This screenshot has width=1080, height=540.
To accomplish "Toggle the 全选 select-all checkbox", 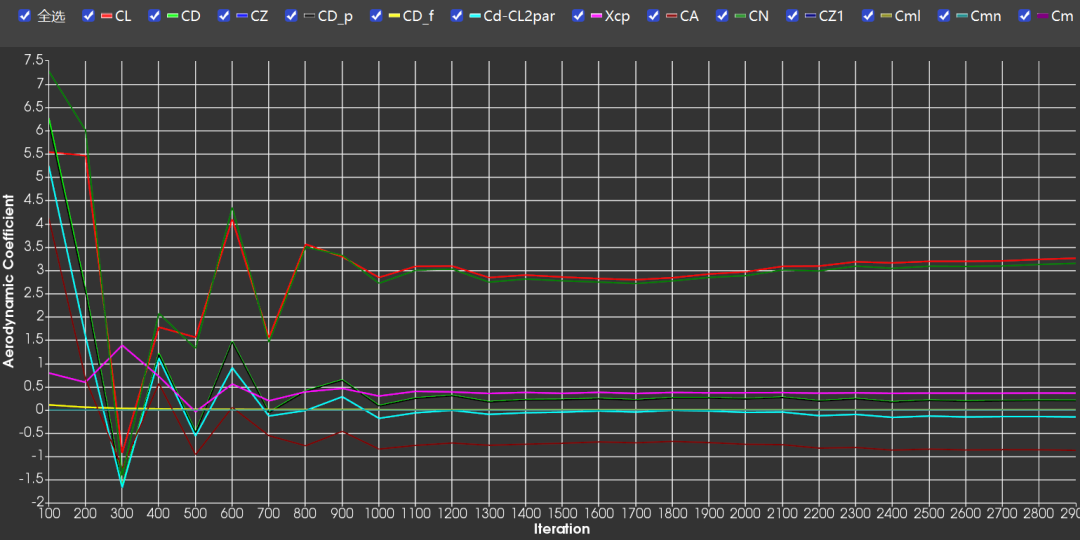I will click(25, 16).
